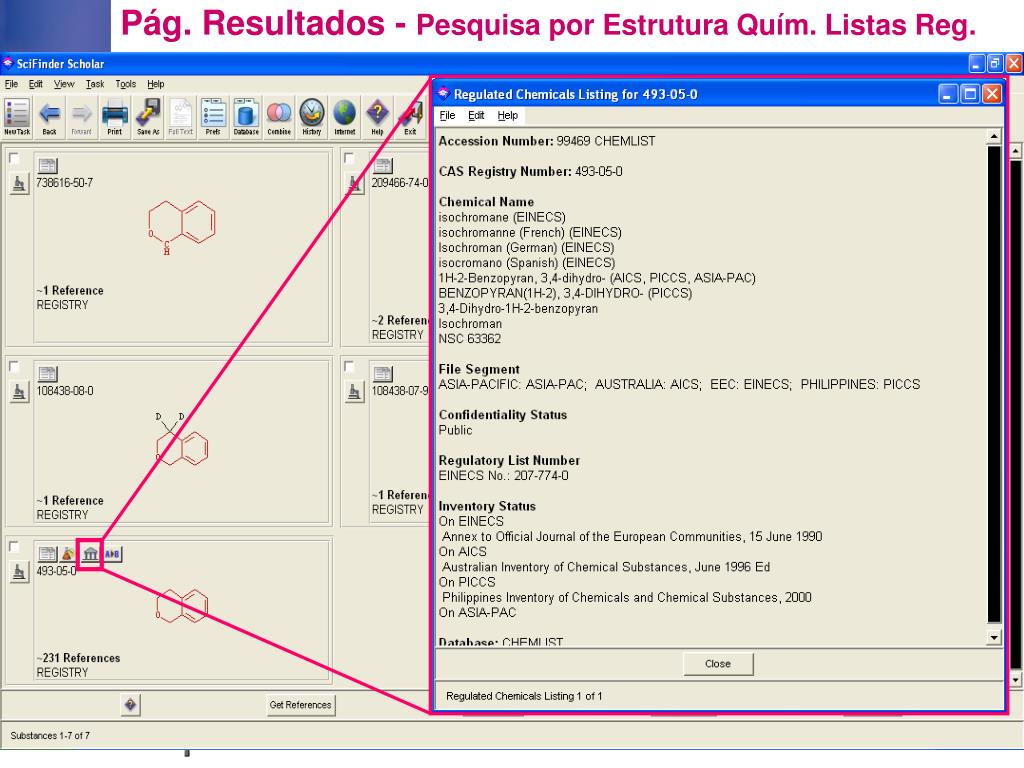
Task: Open the View menu
Action: [x=64, y=84]
